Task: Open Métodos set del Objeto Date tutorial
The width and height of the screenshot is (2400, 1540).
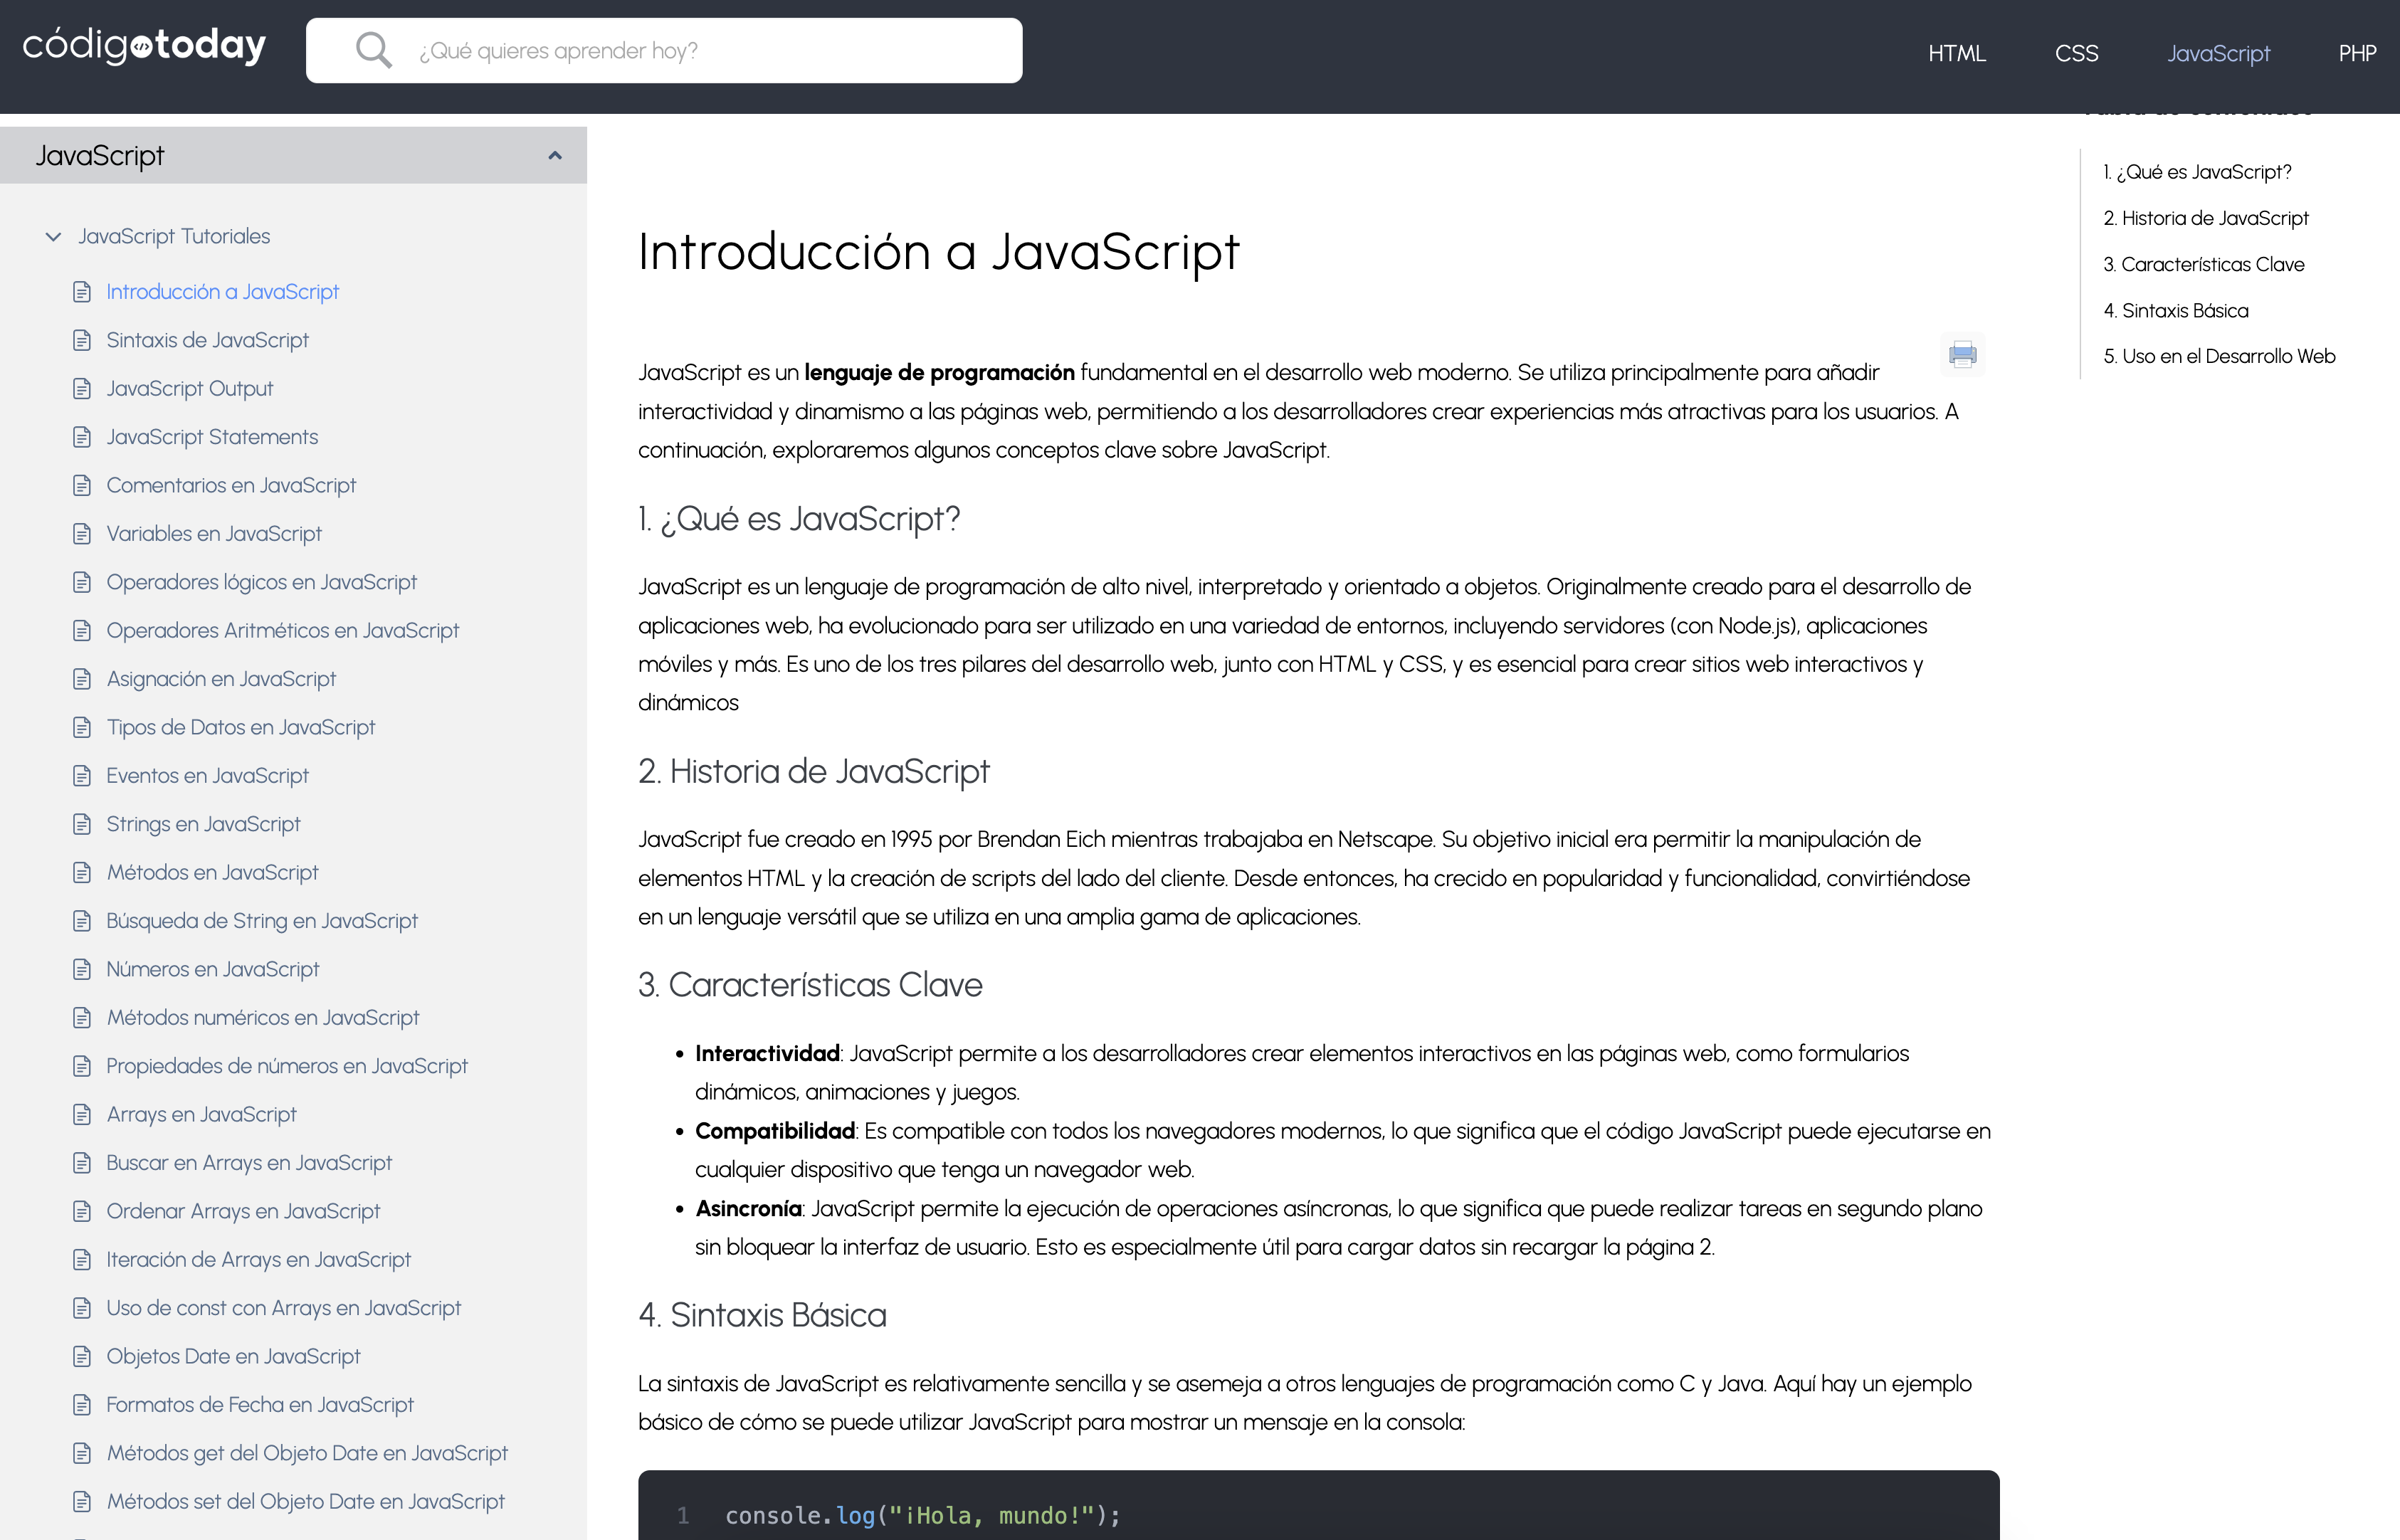Action: click(305, 1502)
